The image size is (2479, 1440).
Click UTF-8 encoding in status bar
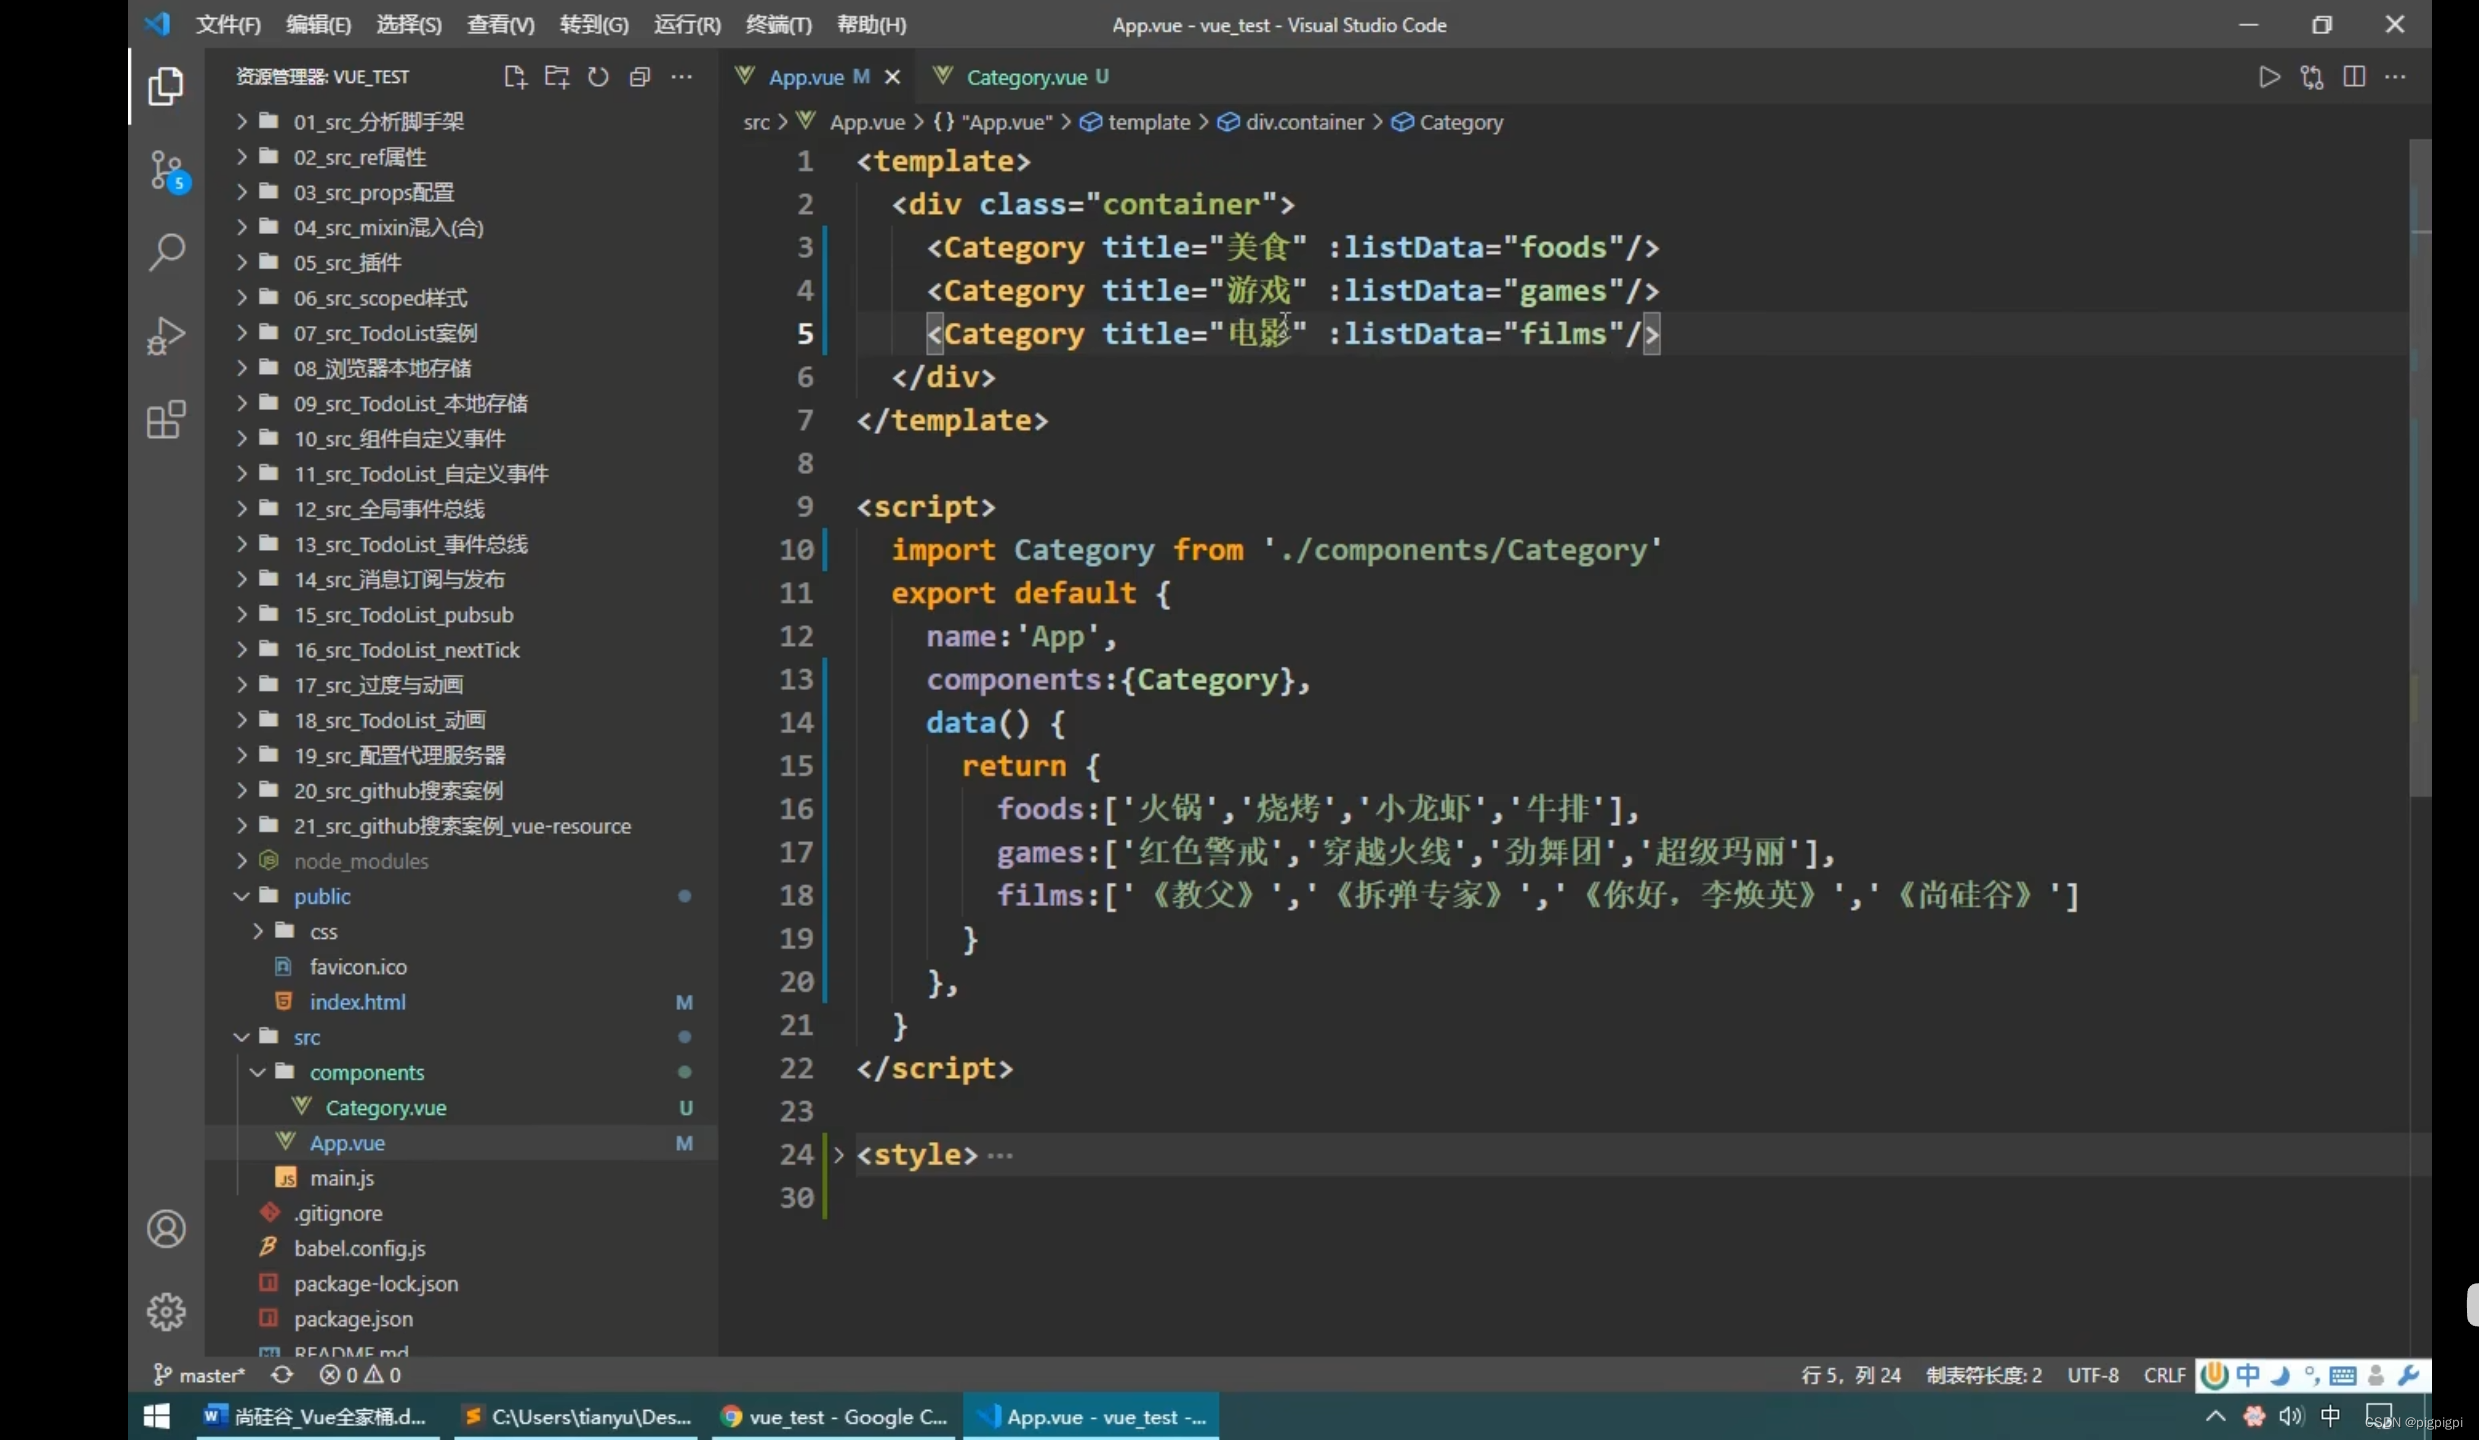[2093, 1375]
